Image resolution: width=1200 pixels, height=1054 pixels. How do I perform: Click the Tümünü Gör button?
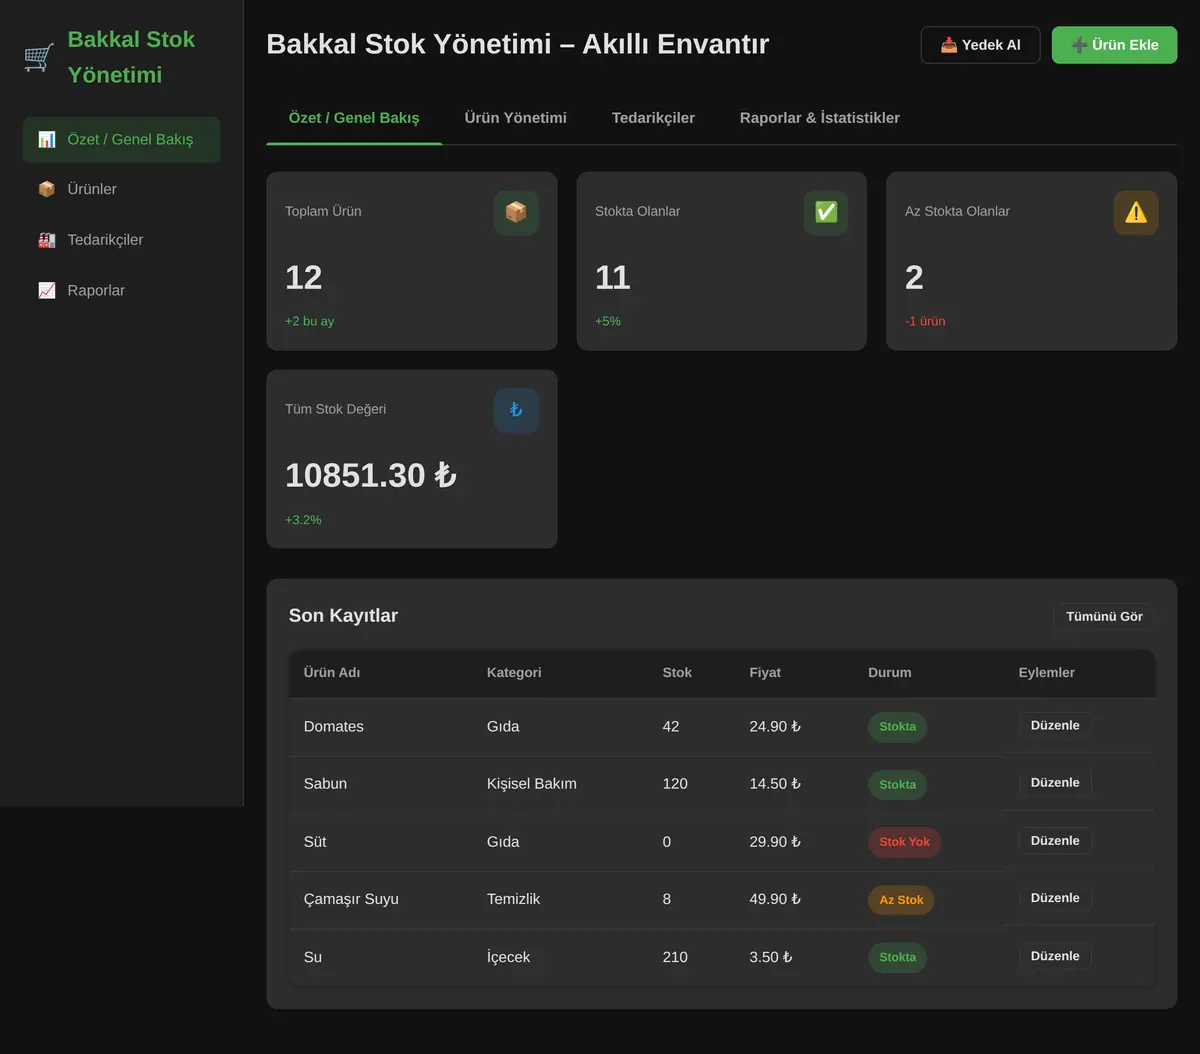click(x=1104, y=616)
